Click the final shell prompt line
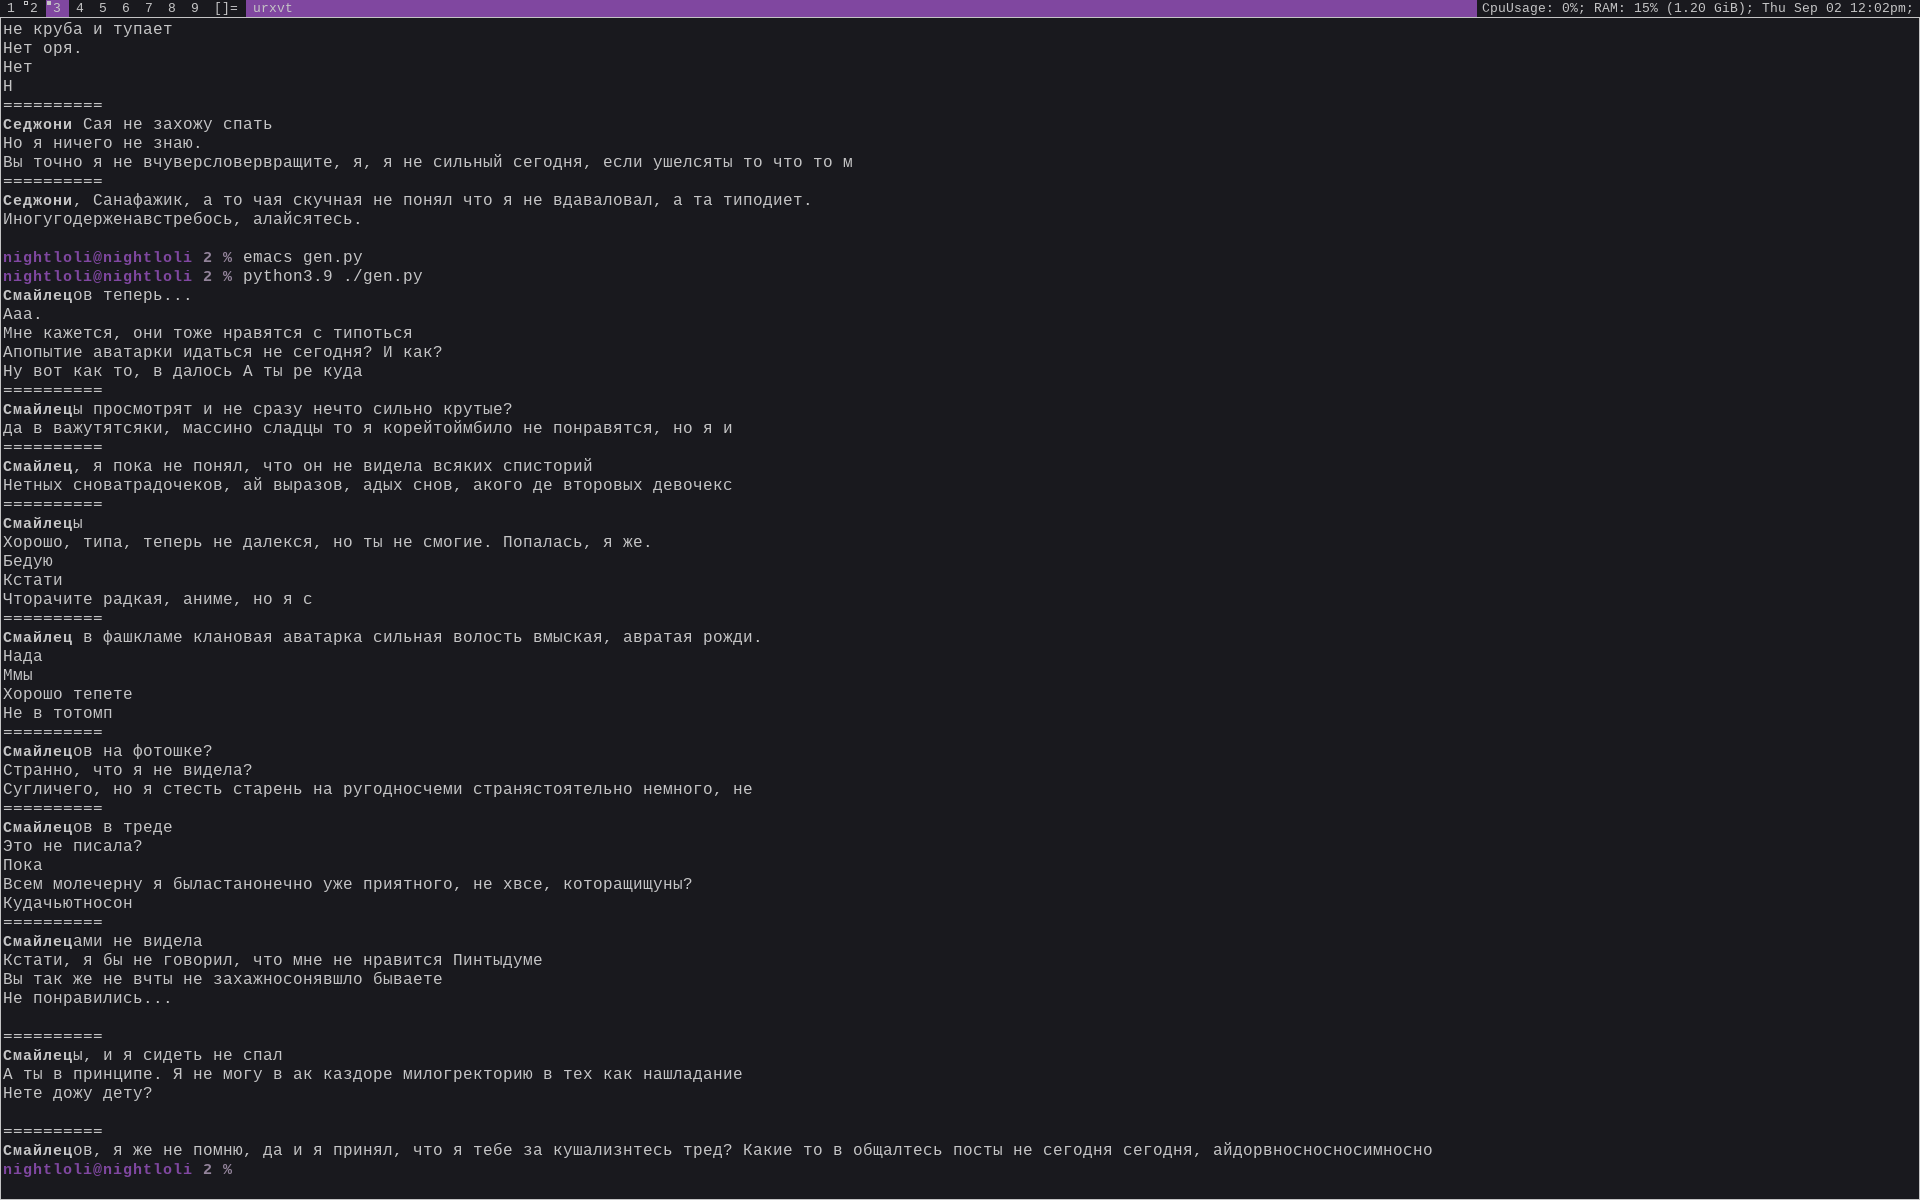 pyautogui.click(x=117, y=1170)
